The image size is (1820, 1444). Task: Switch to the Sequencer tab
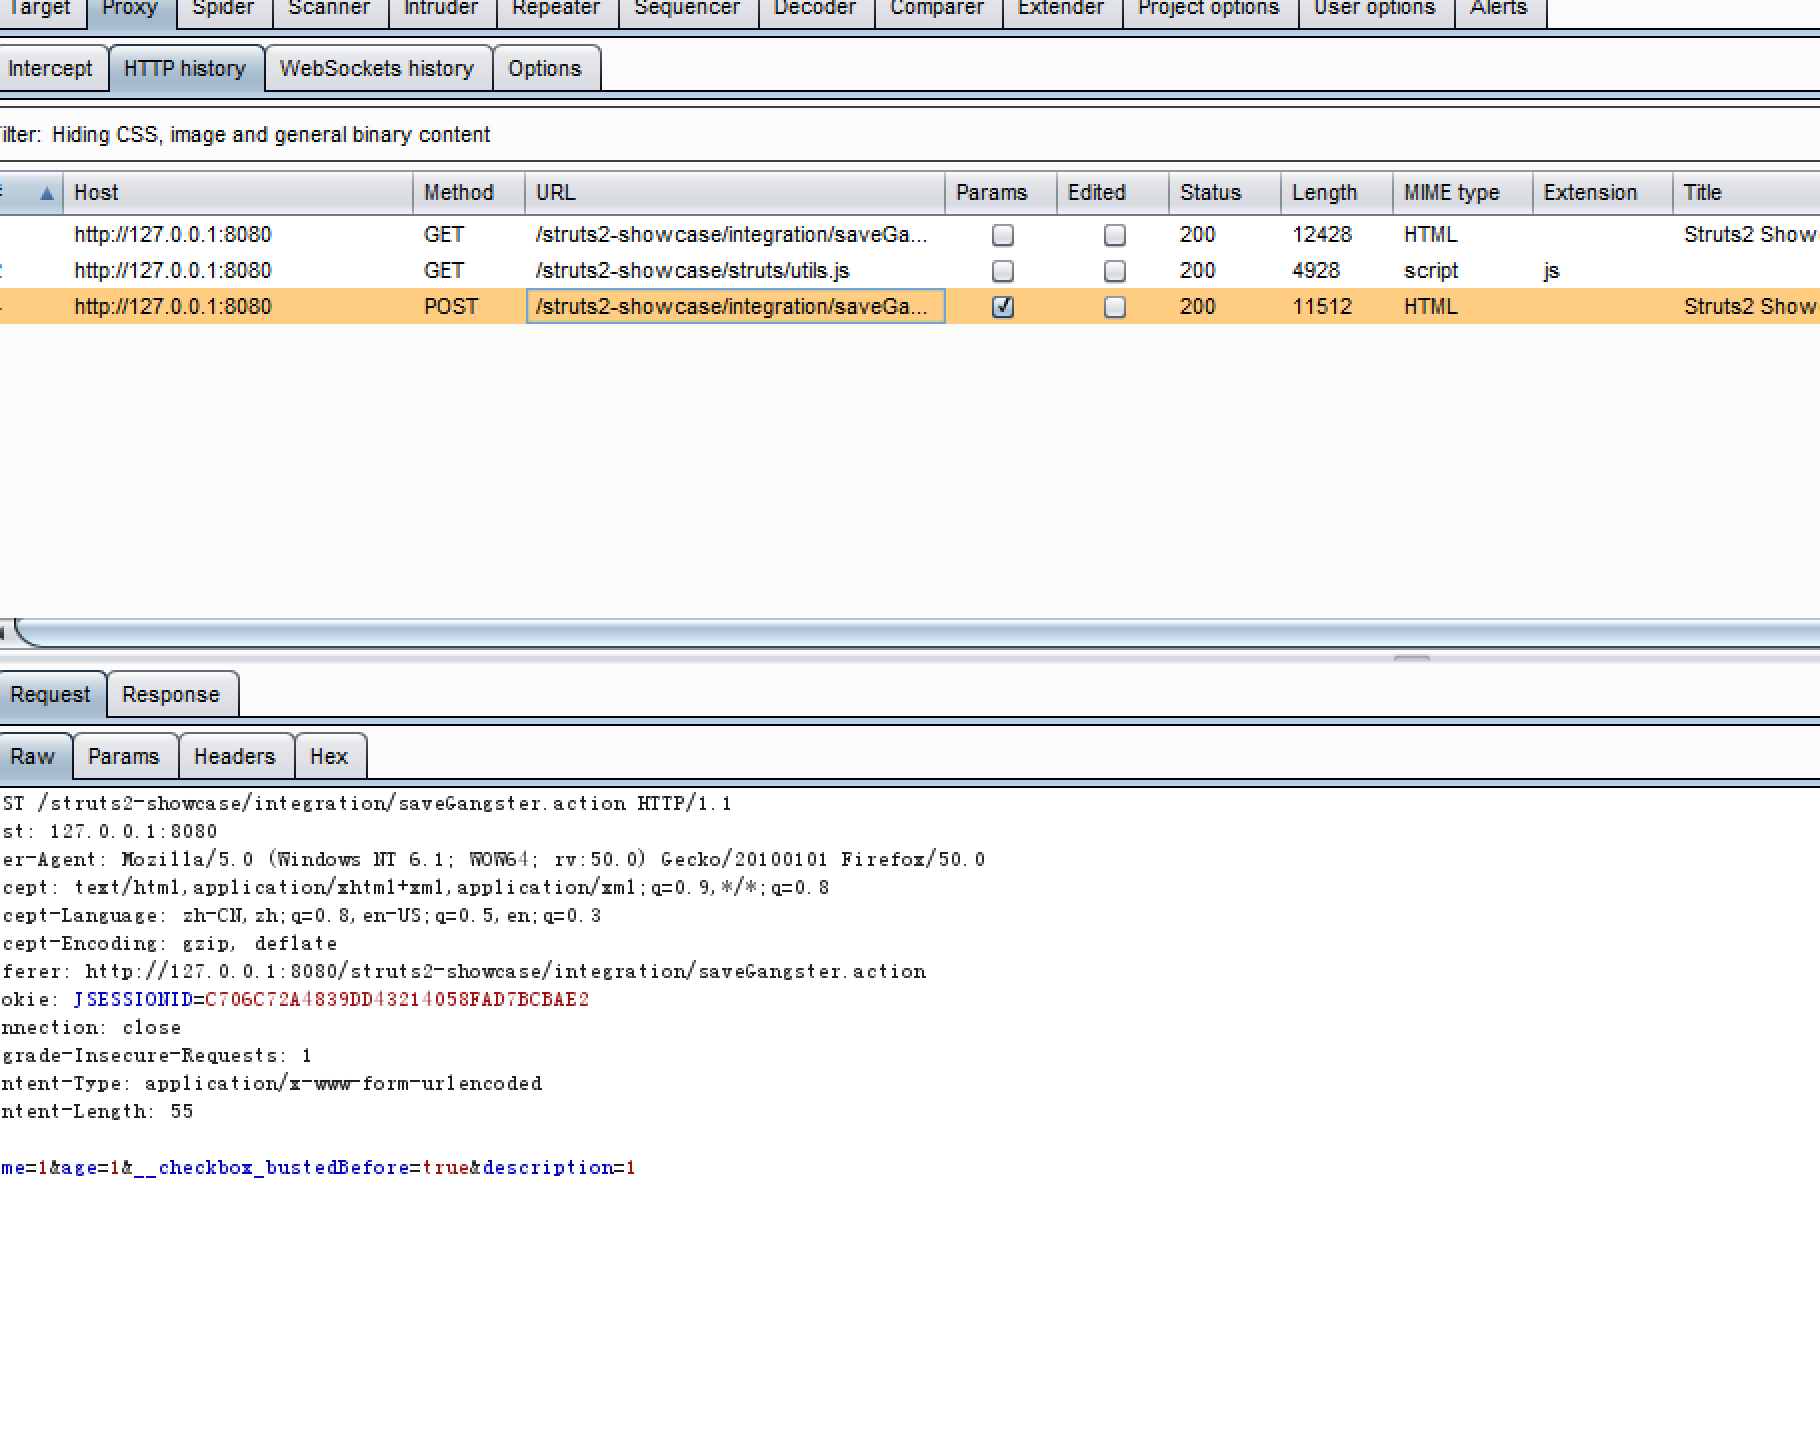point(687,10)
